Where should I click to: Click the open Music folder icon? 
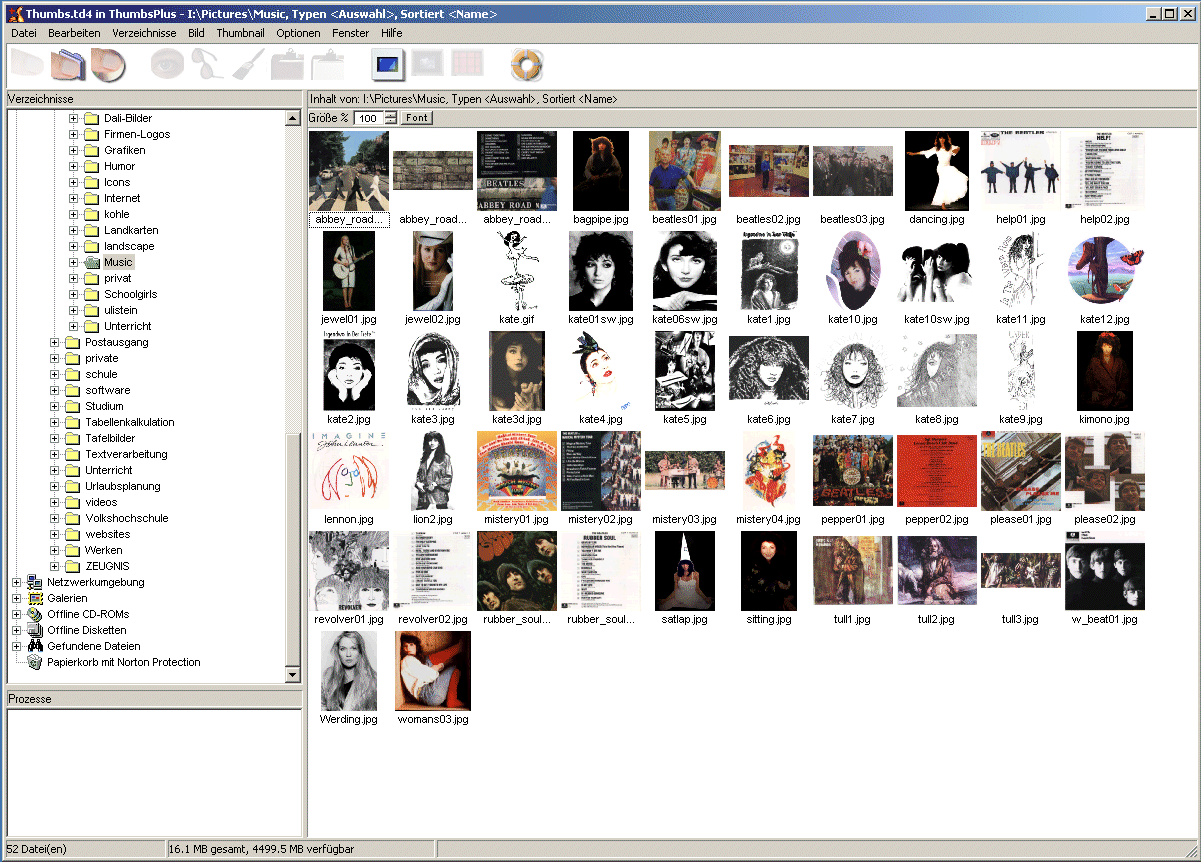(x=92, y=262)
